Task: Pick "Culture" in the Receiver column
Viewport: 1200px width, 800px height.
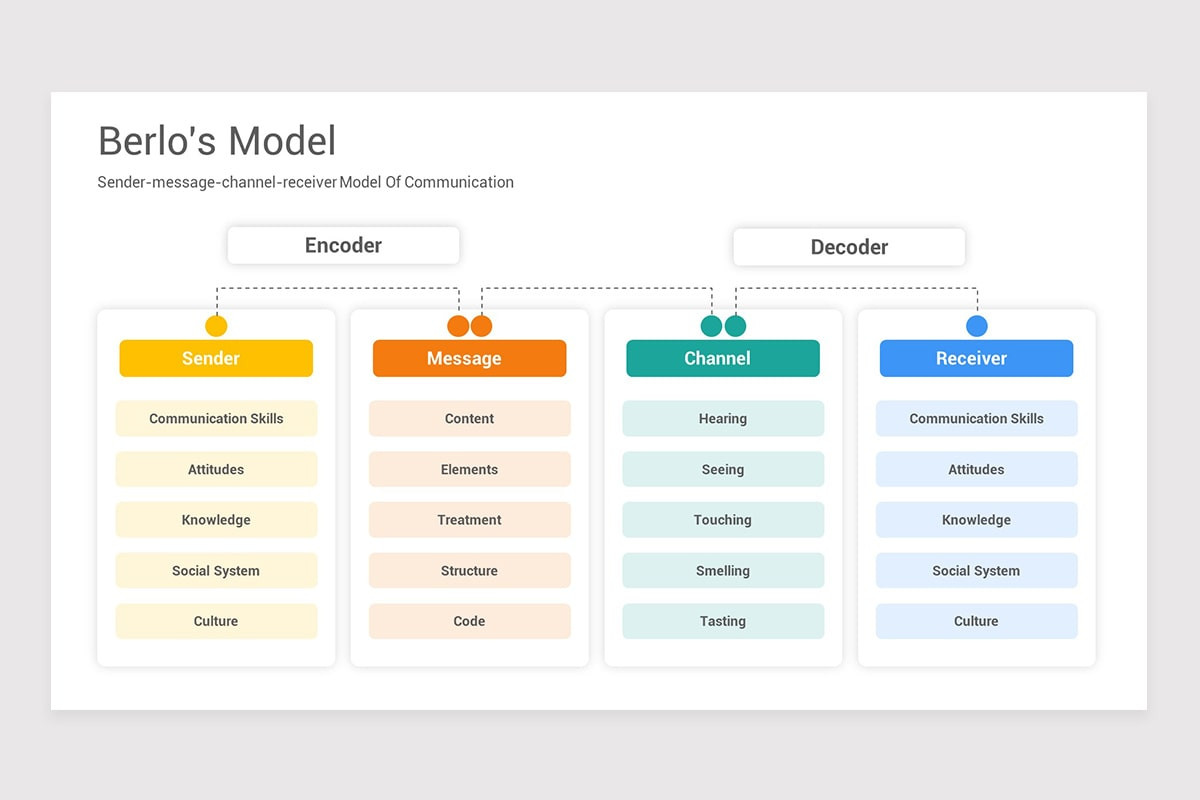Action: 977,621
